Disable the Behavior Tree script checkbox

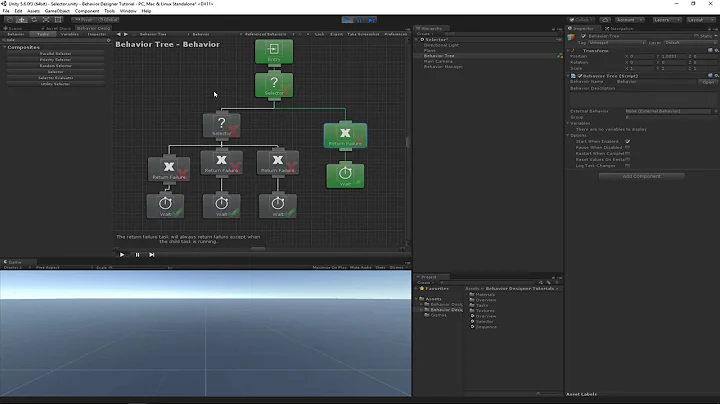tap(579, 76)
